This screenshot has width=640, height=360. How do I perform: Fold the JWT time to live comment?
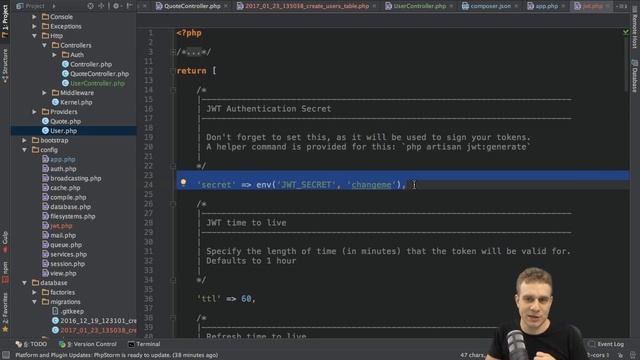tap(173, 204)
